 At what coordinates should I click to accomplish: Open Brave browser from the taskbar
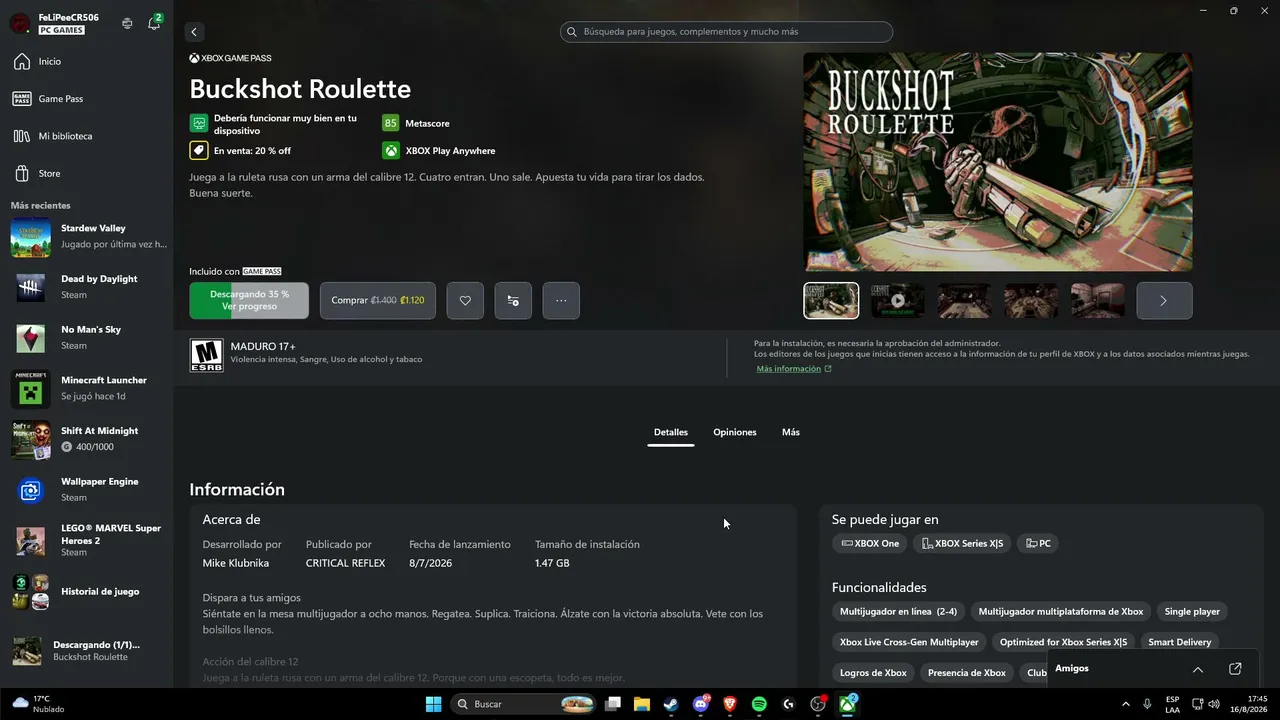[730, 704]
